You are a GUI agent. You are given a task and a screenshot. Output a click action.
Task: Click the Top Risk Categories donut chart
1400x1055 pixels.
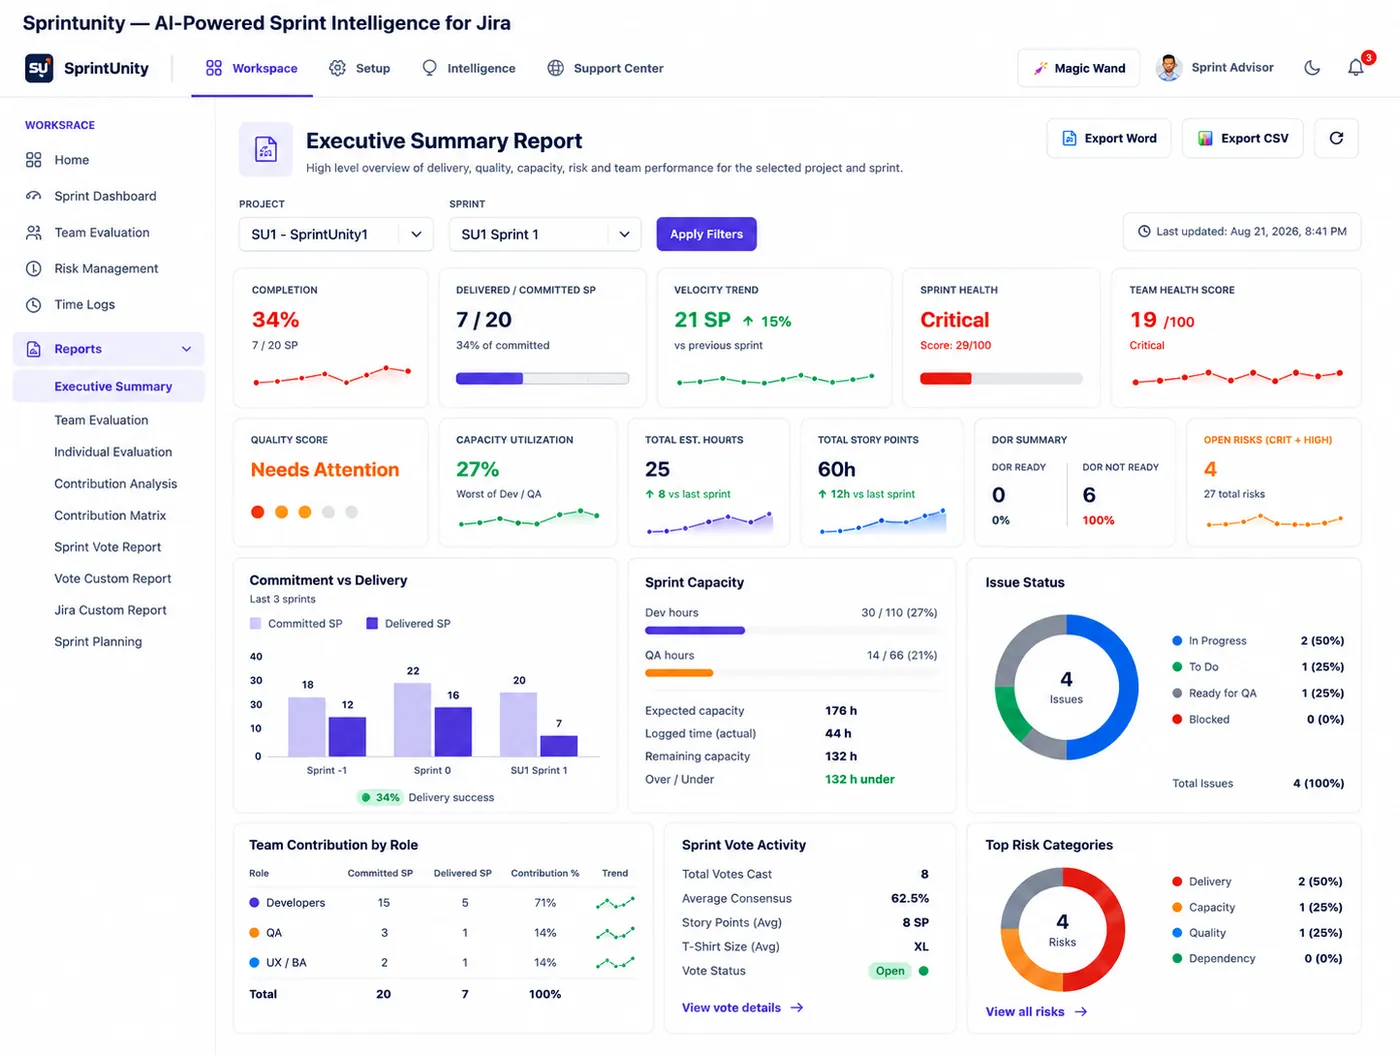(1062, 930)
